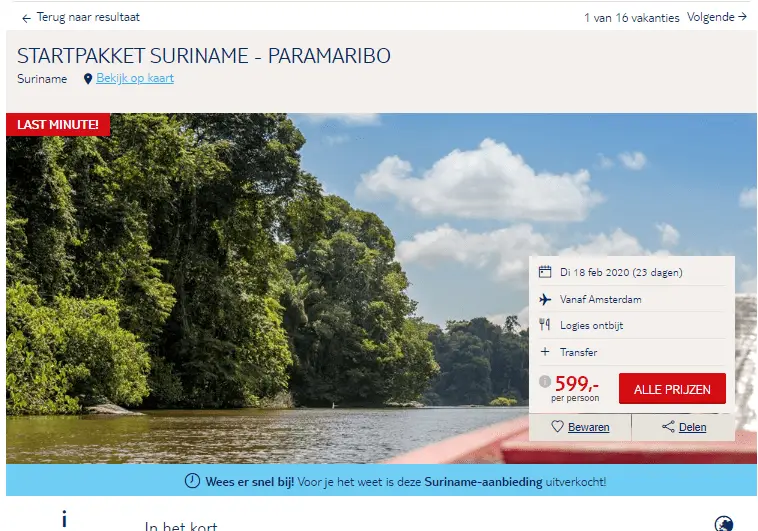The height and width of the screenshot is (531, 758).
Task: Click the 'Suriname' country label under title
Action: pos(42,79)
